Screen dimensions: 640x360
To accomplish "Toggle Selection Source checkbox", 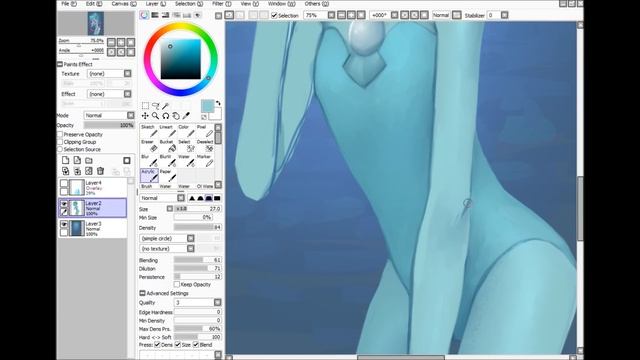I will [x=60, y=149].
